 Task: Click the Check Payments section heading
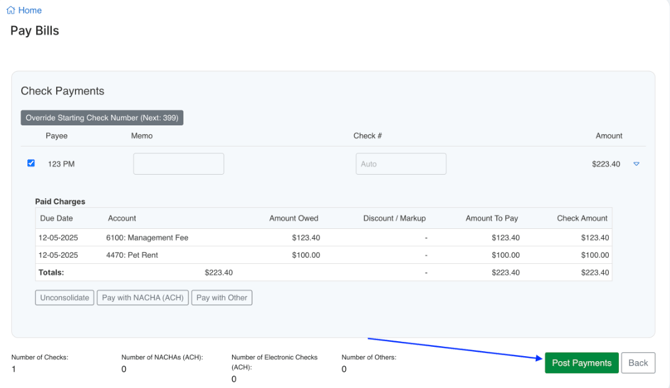click(62, 91)
